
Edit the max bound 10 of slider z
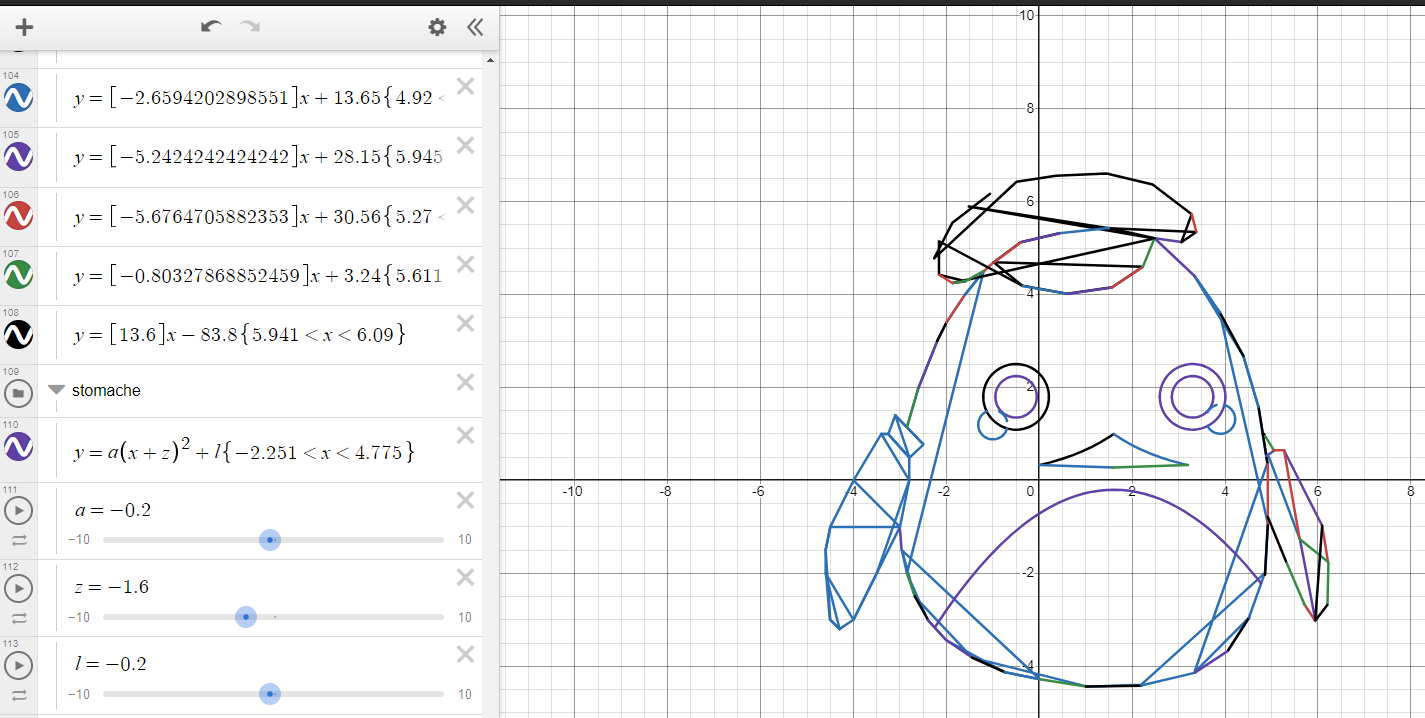tap(464, 617)
